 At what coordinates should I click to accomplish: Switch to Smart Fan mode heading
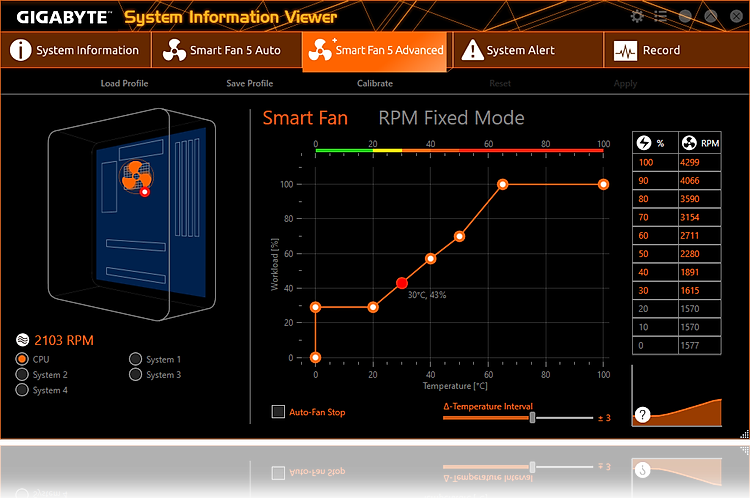point(305,118)
